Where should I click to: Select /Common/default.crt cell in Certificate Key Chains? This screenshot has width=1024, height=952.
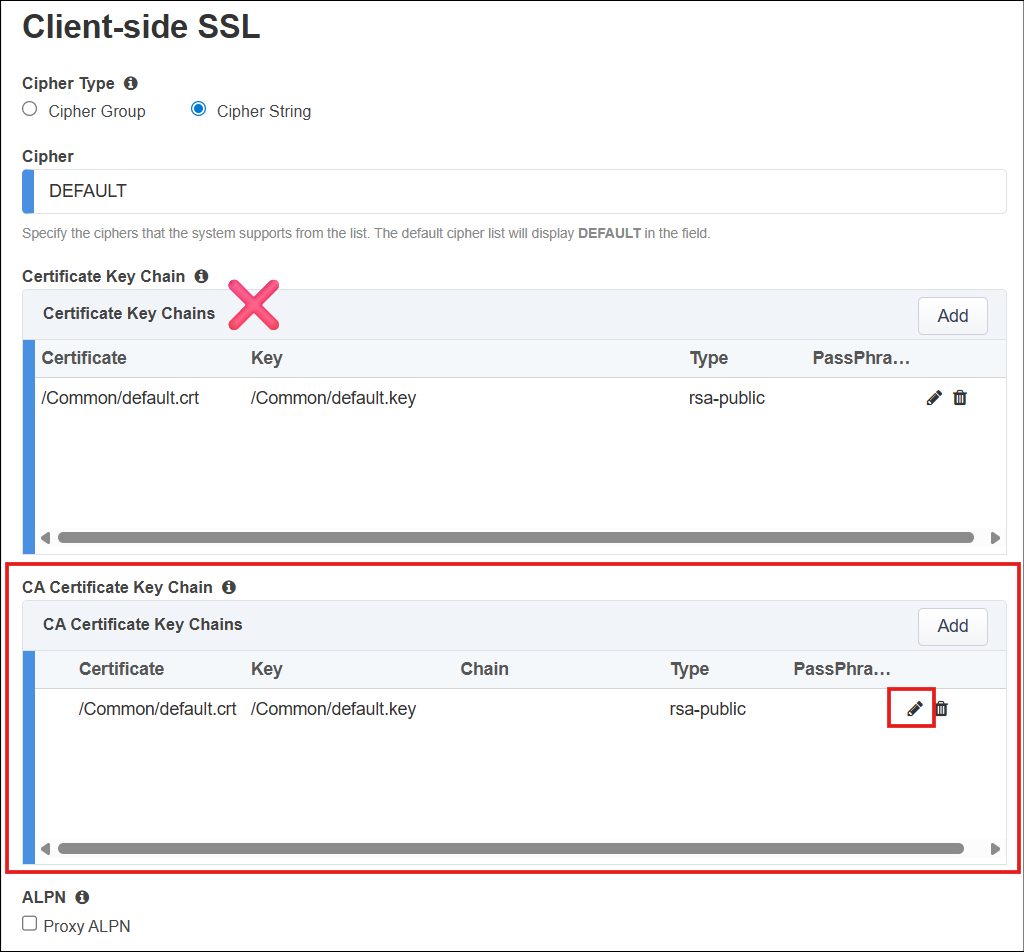120,398
